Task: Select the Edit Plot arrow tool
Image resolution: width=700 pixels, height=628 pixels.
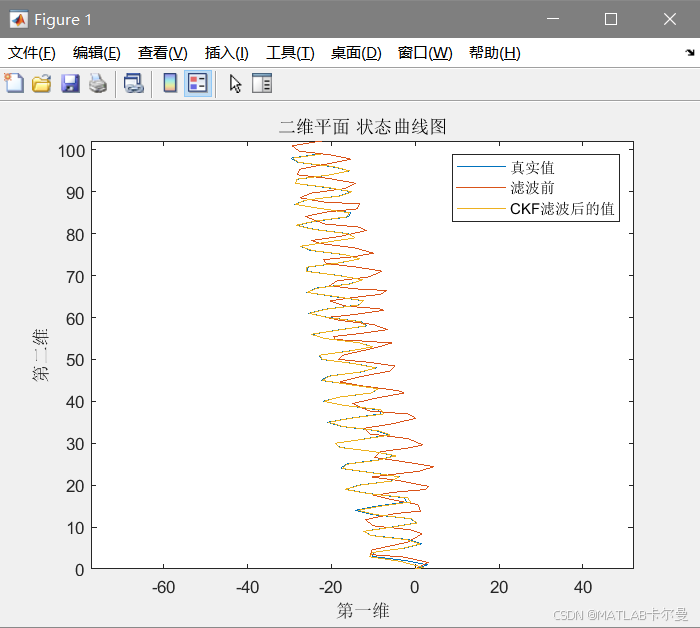Action: [235, 83]
